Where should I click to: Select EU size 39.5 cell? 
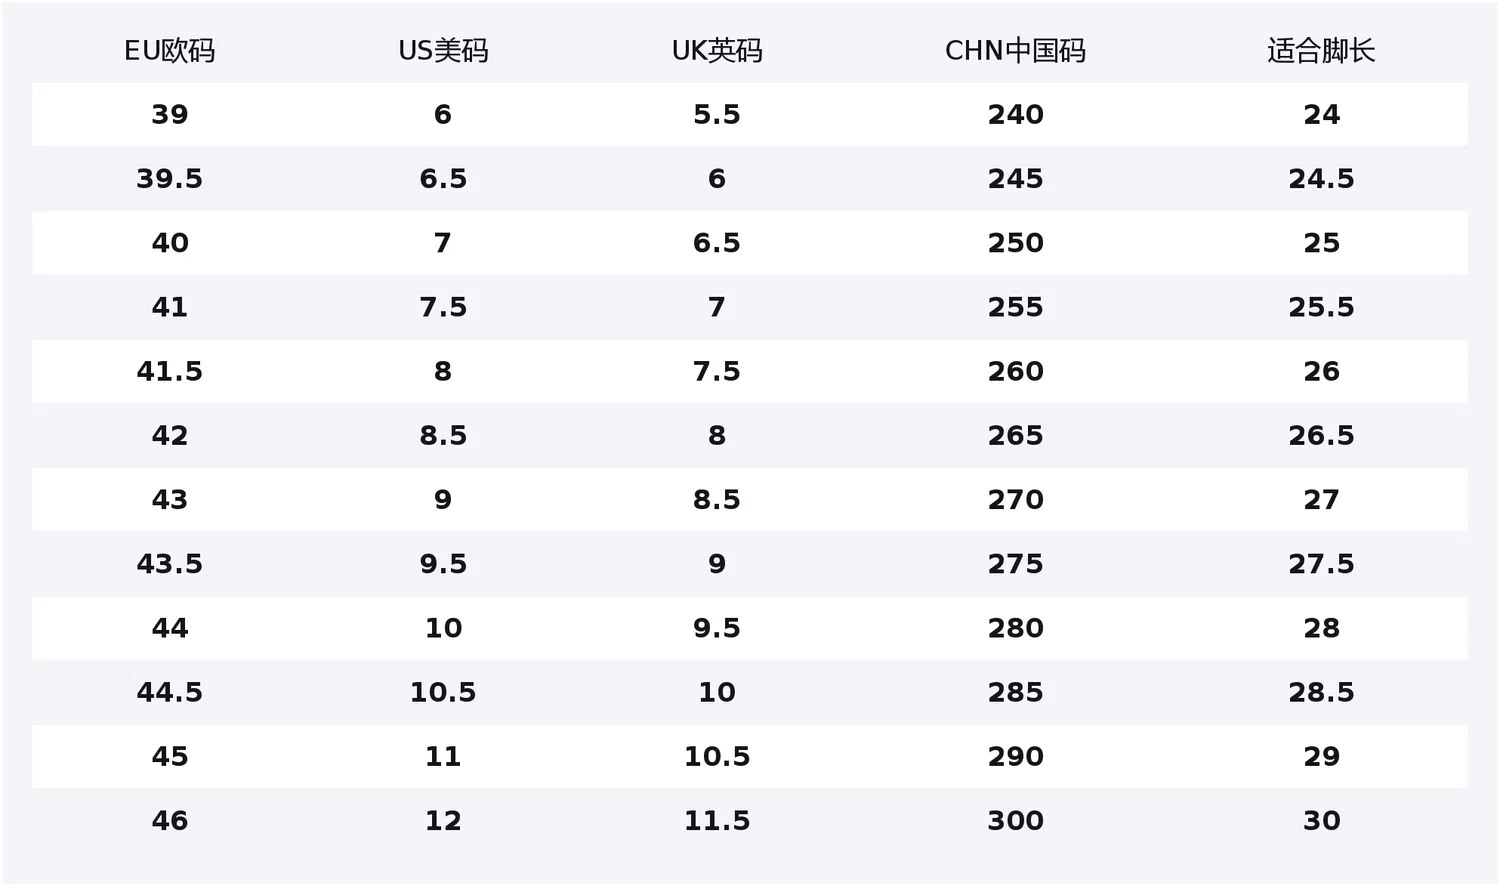tap(170, 178)
